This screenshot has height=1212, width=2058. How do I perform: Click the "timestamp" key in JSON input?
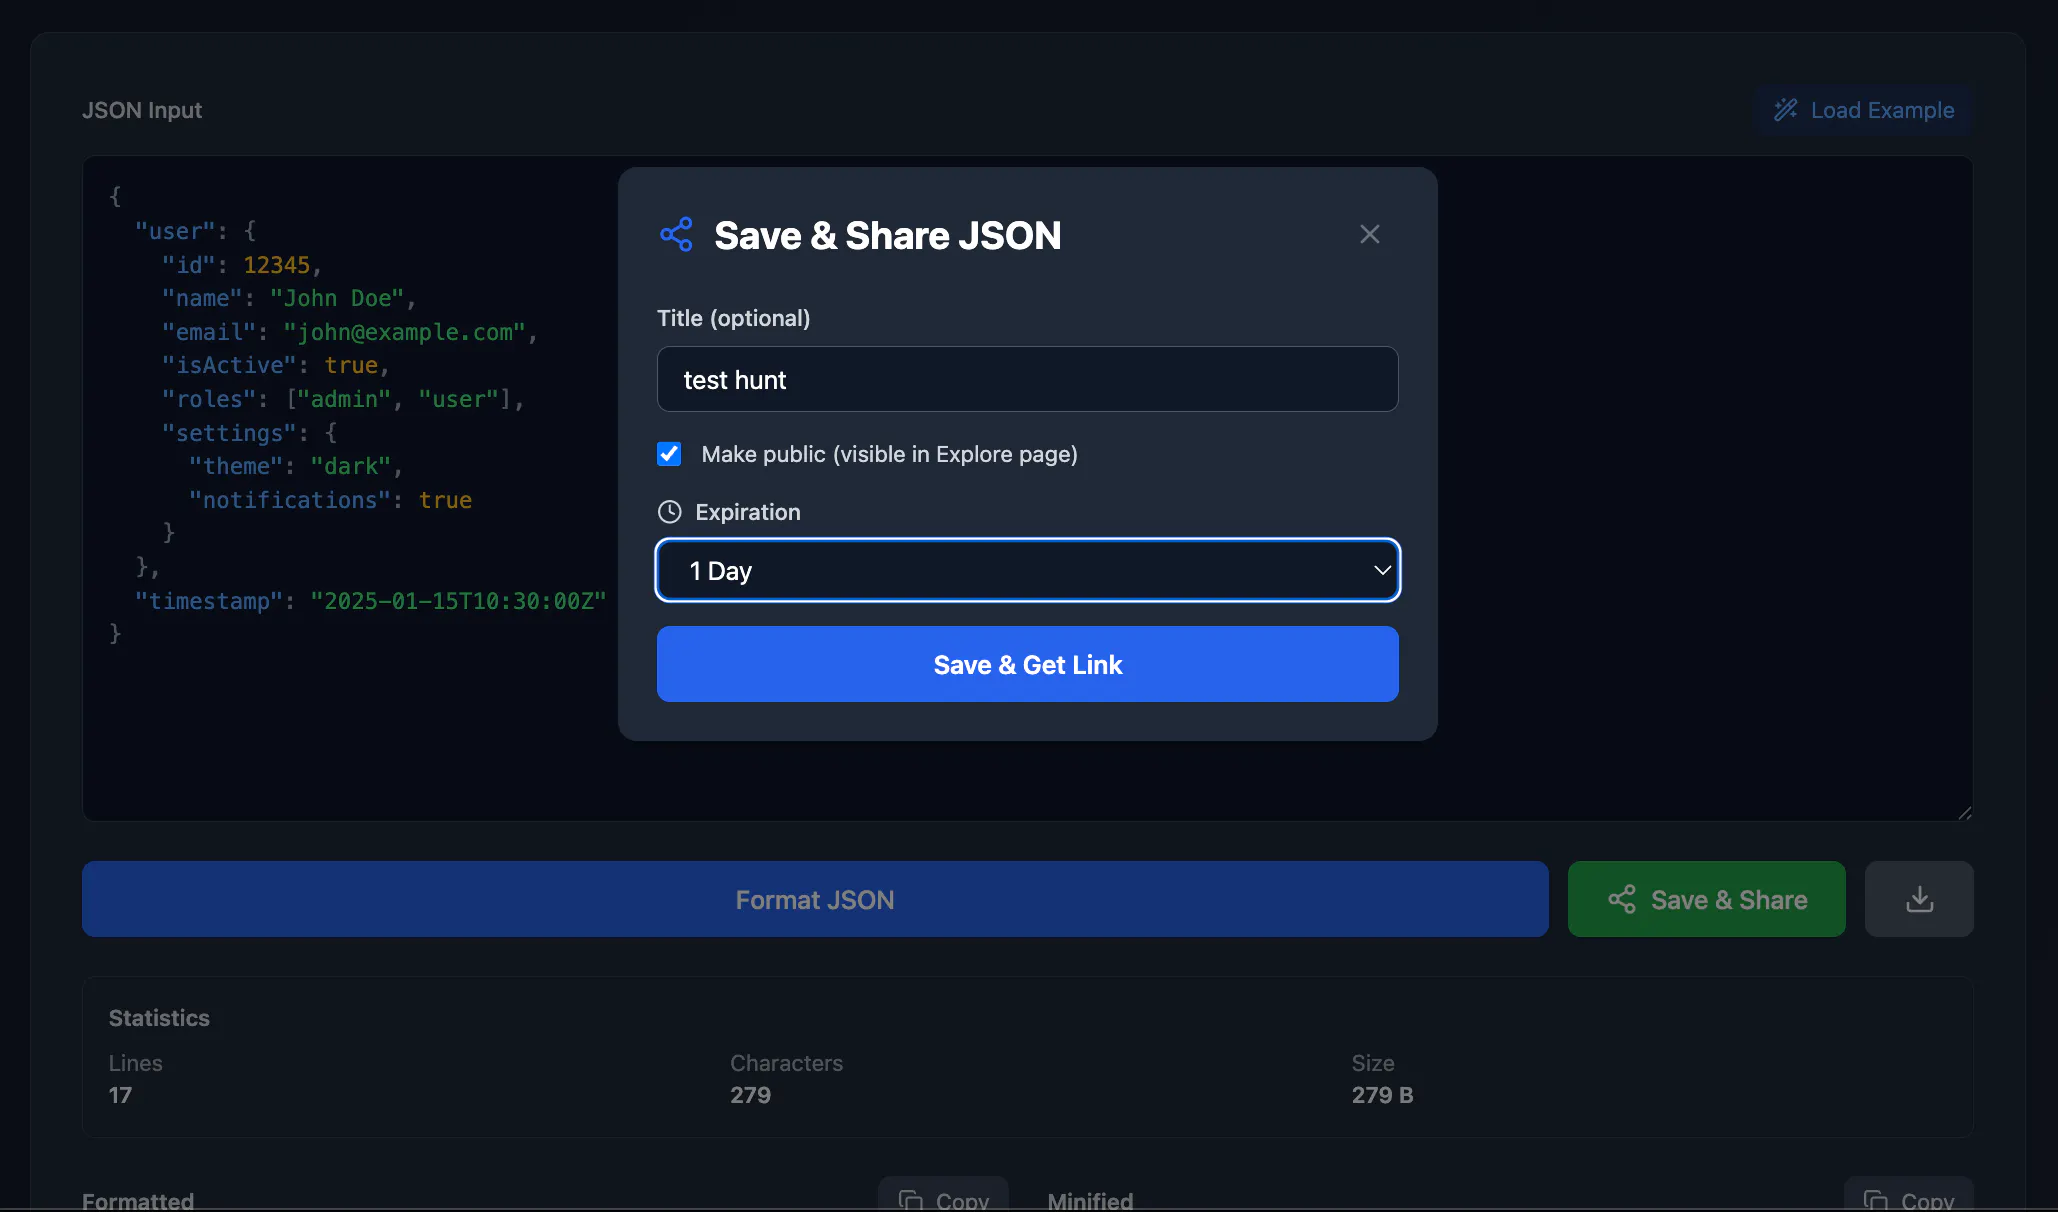(209, 601)
